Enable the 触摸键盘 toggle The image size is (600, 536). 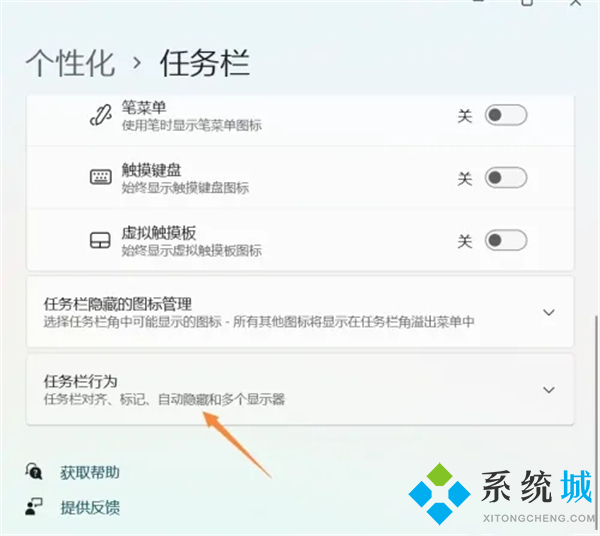(506, 178)
